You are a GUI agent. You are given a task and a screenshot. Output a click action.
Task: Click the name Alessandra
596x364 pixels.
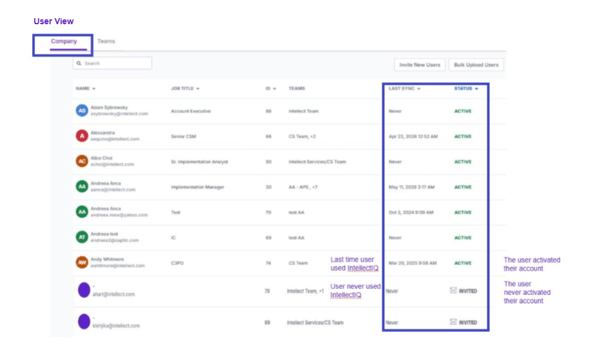pyautogui.click(x=103, y=133)
